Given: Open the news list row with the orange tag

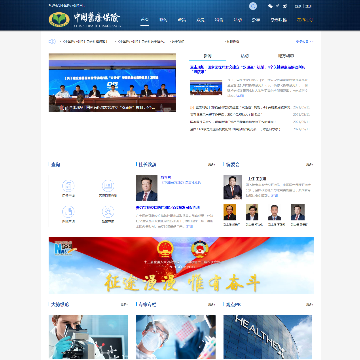Looking at the screenshot, I should [x=249, y=107].
